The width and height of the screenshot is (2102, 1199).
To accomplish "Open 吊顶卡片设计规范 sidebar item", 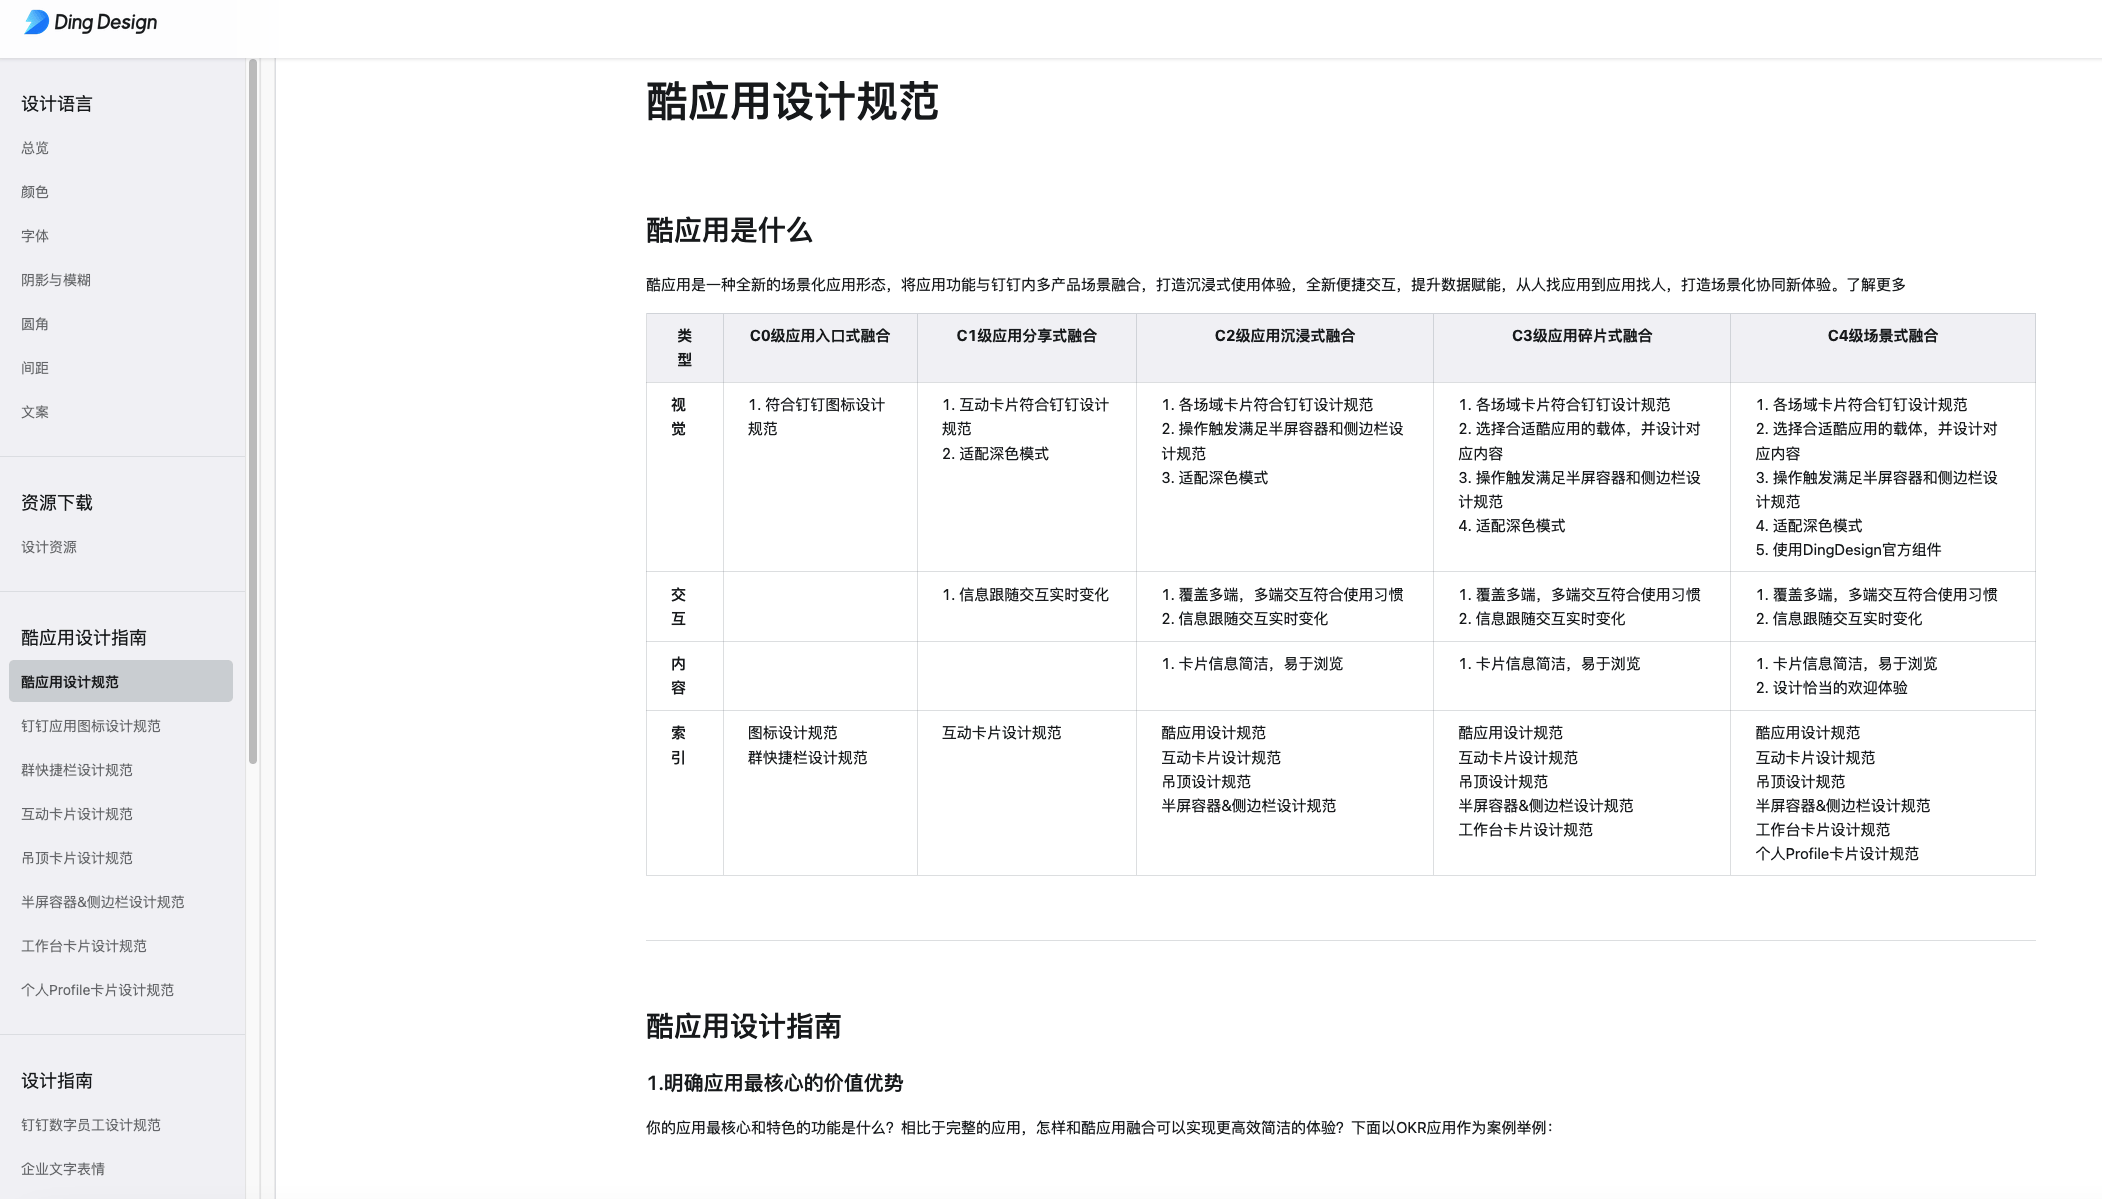I will click(x=77, y=858).
